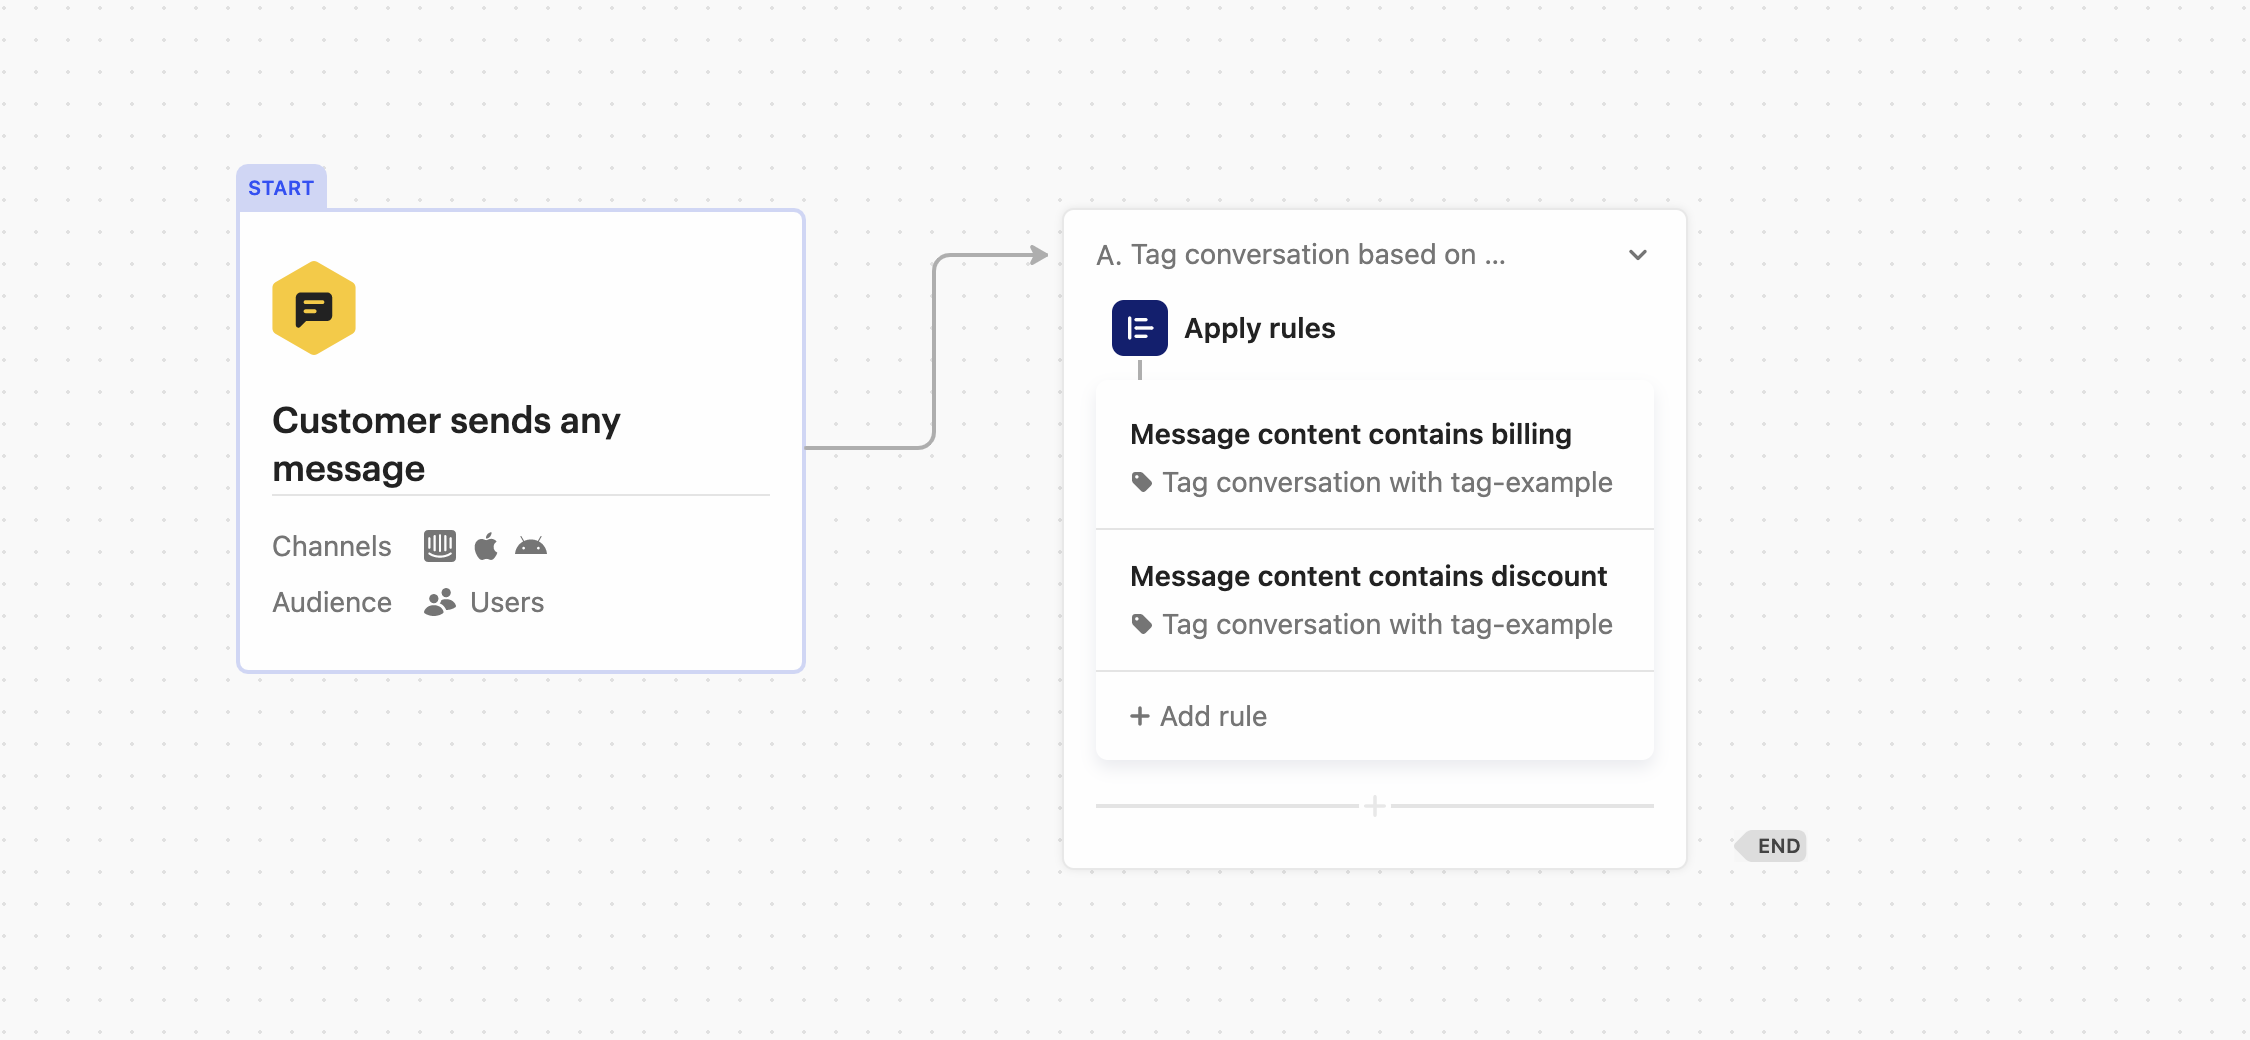Click the yellow chat message trigger icon
The height and width of the screenshot is (1040, 2250).
coord(313,309)
